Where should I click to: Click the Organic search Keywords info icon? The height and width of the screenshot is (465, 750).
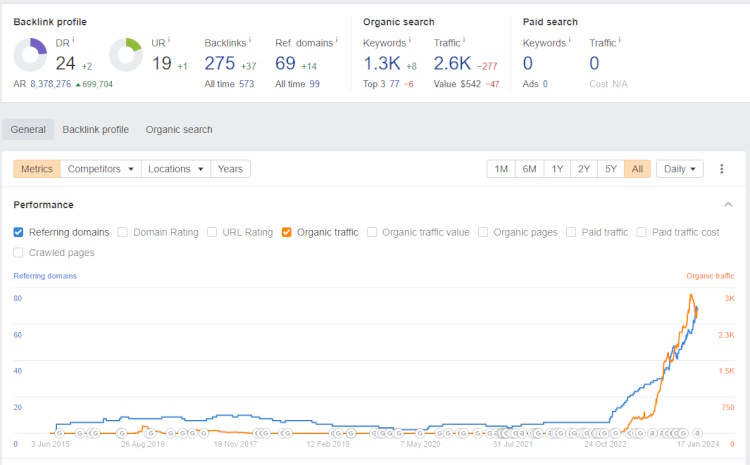(x=410, y=41)
